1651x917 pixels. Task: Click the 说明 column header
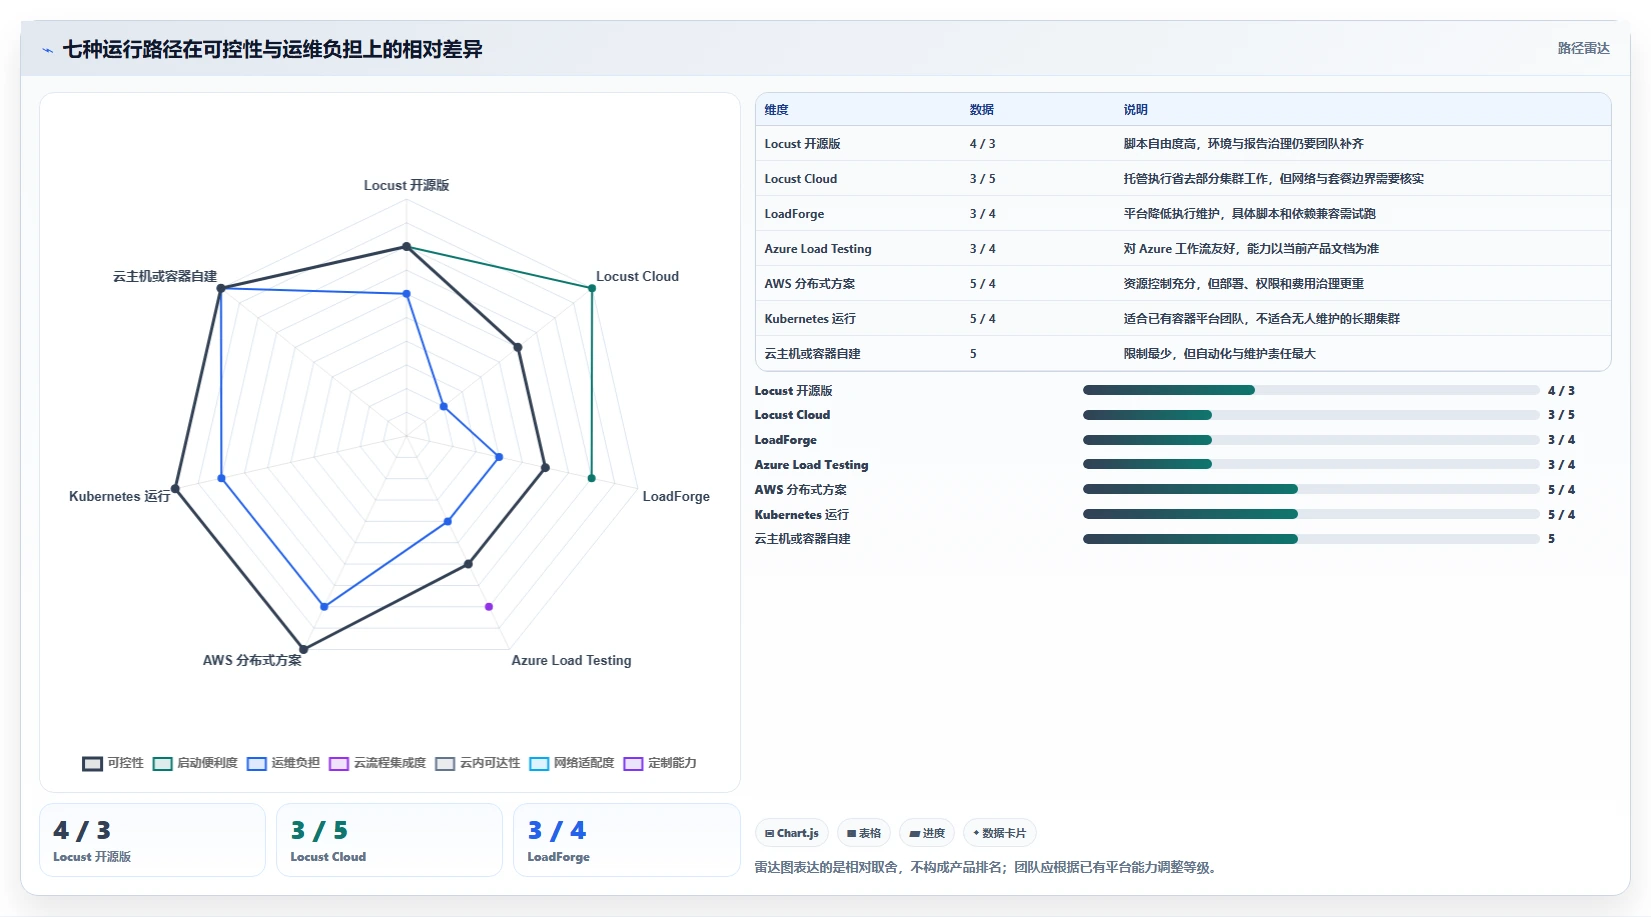[1135, 110]
